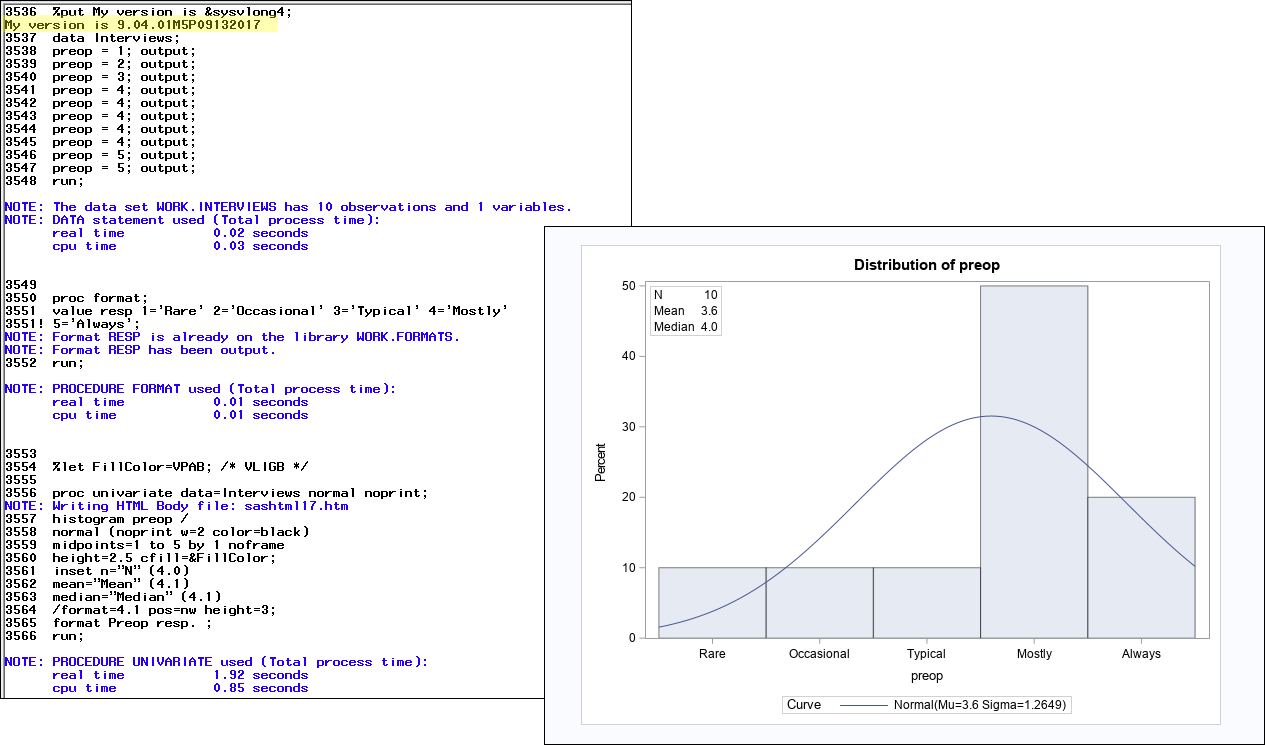Screen dimensions: 1265x745
Task: Click the Normal curve legend entry
Action: point(926,705)
